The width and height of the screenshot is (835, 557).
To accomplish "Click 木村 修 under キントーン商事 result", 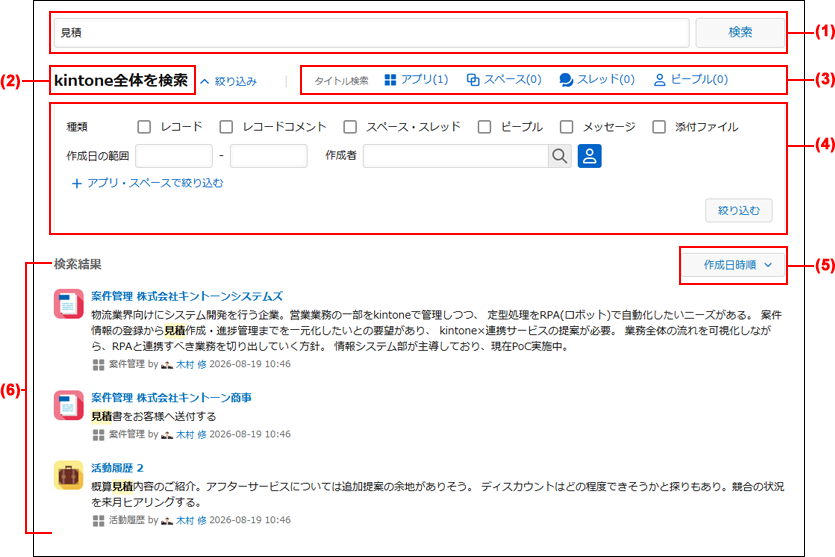I will pyautogui.click(x=191, y=435).
